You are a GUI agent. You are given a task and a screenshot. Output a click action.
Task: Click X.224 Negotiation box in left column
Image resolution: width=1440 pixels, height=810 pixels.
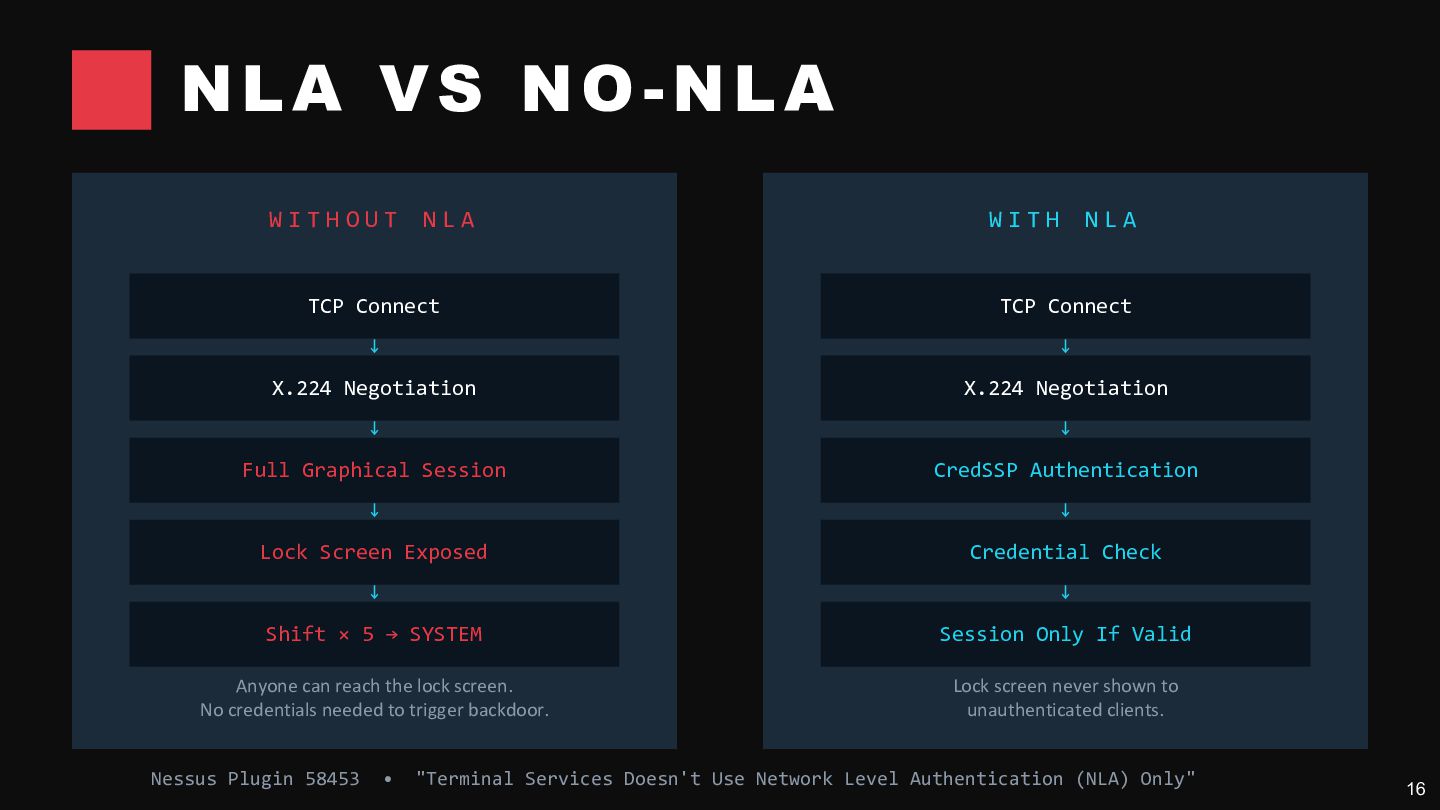374,388
